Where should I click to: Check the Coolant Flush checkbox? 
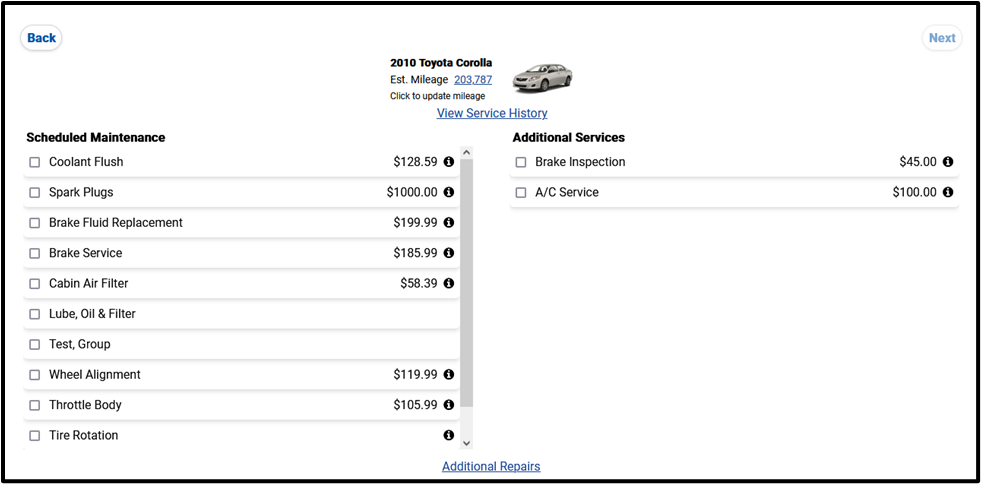pyautogui.click(x=35, y=162)
